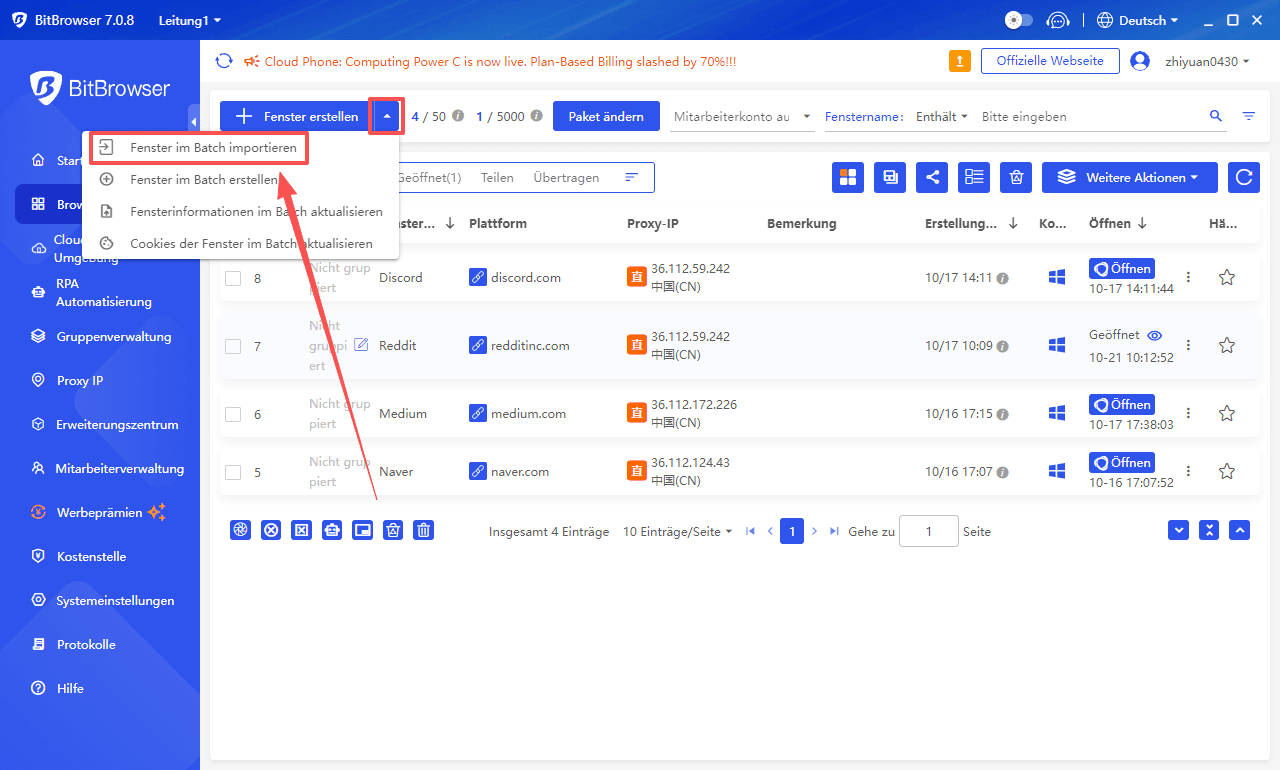This screenshot has width=1280, height=770.
Task: Open the RPA robot icon in the bottom action row
Action: (x=332, y=530)
